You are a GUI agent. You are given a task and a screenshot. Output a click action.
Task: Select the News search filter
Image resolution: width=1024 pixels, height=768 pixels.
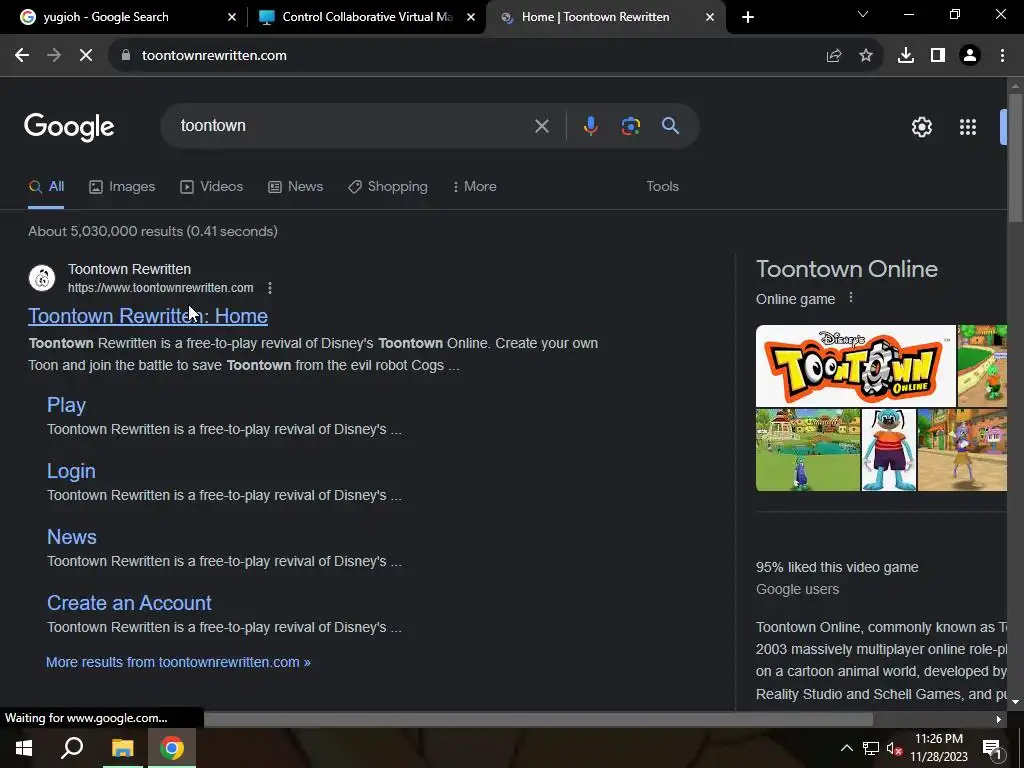(296, 187)
